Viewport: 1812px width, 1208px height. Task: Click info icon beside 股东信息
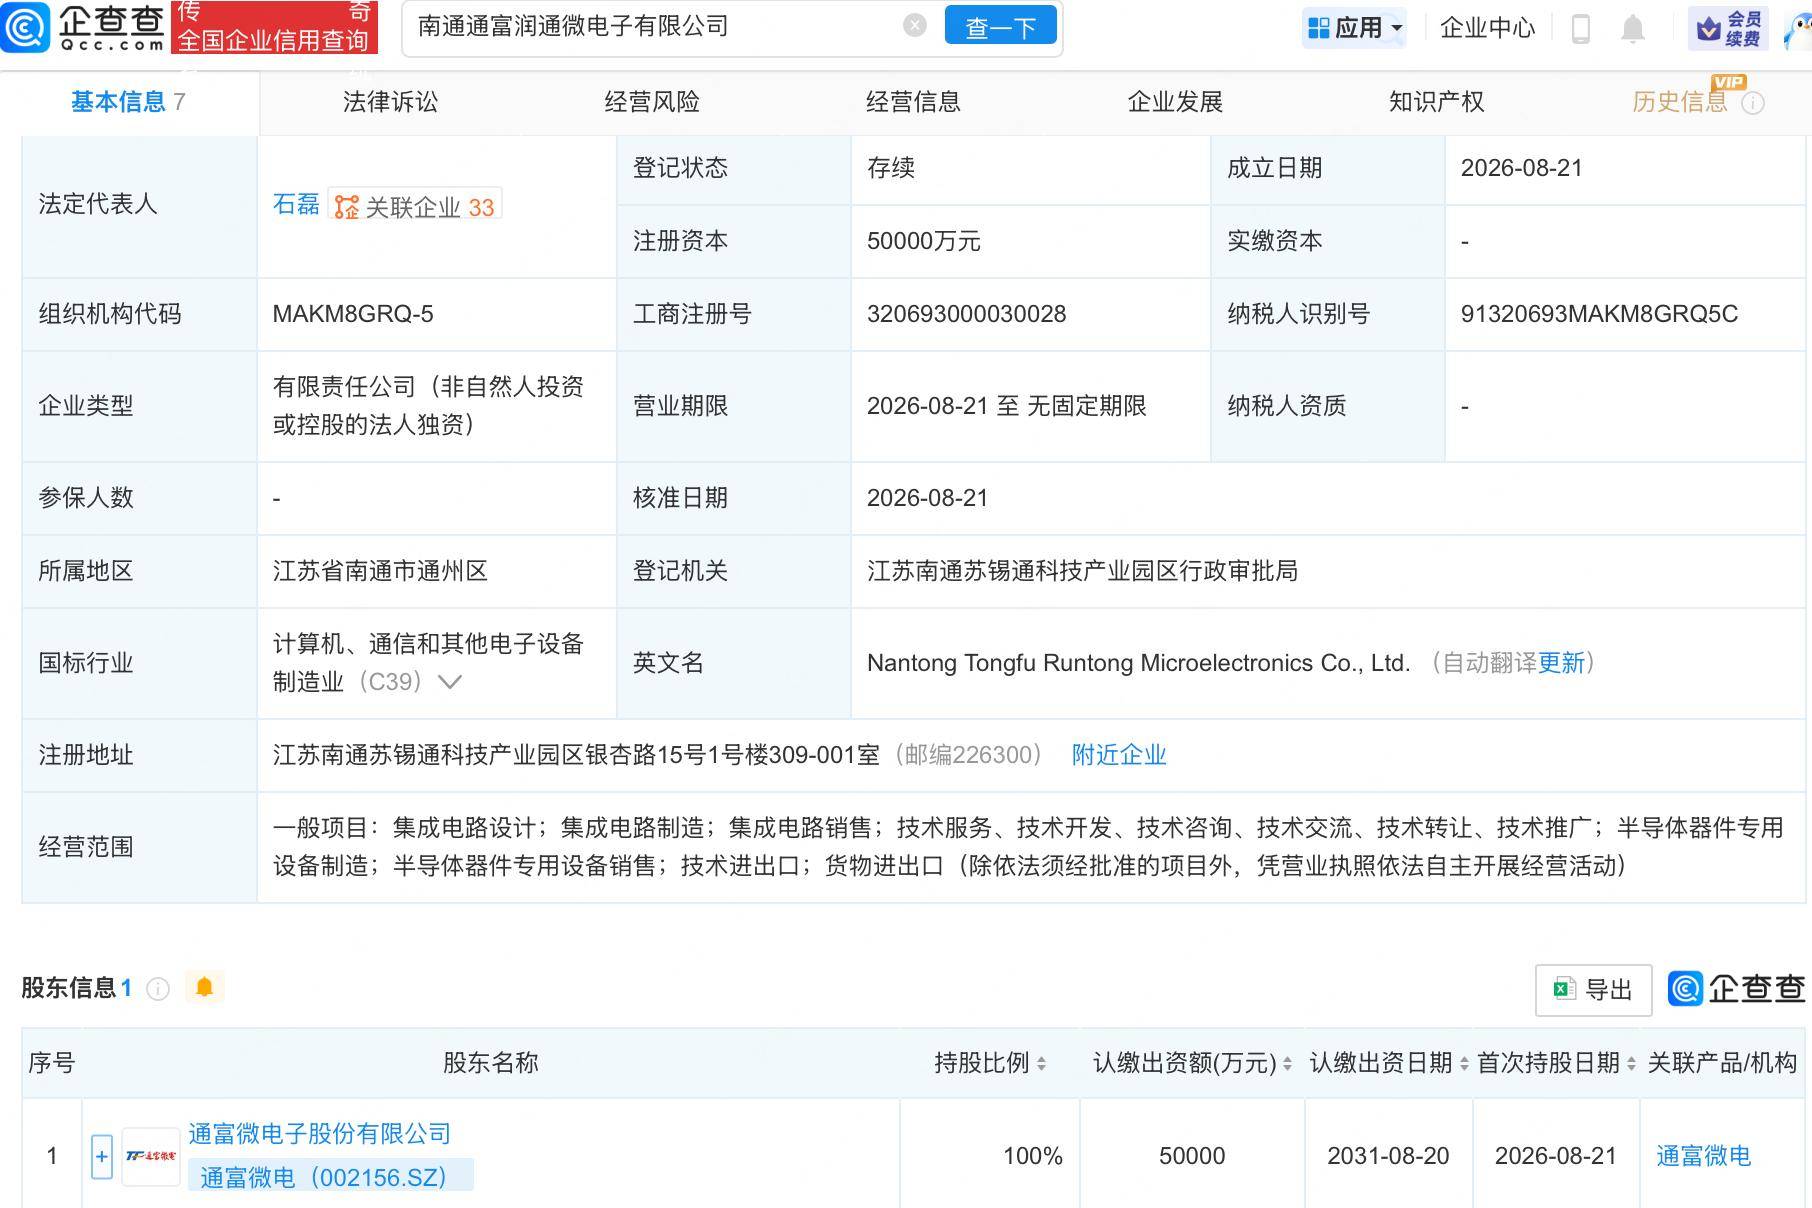[158, 989]
